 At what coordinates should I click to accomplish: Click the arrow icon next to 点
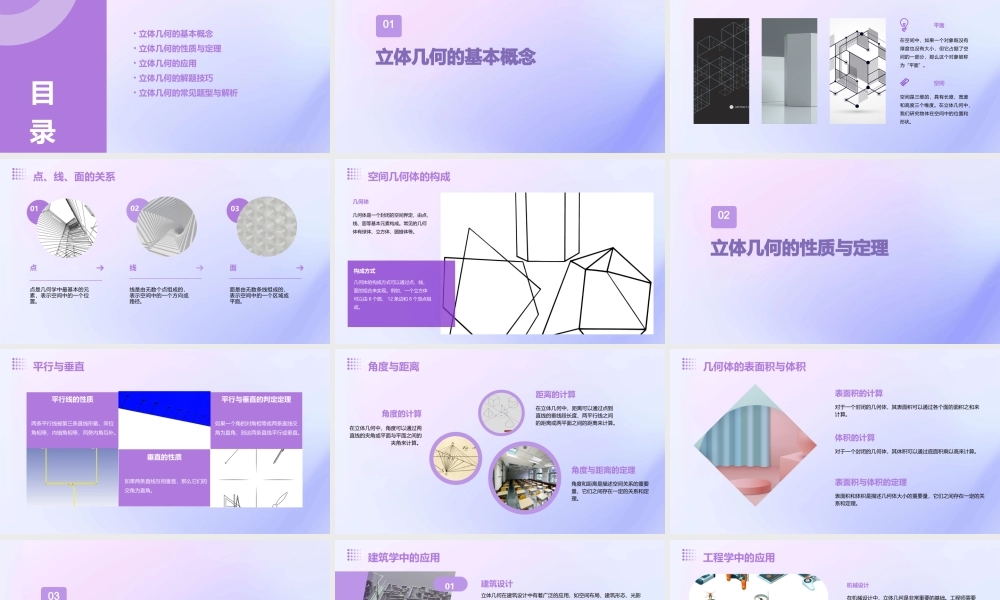(x=100, y=268)
